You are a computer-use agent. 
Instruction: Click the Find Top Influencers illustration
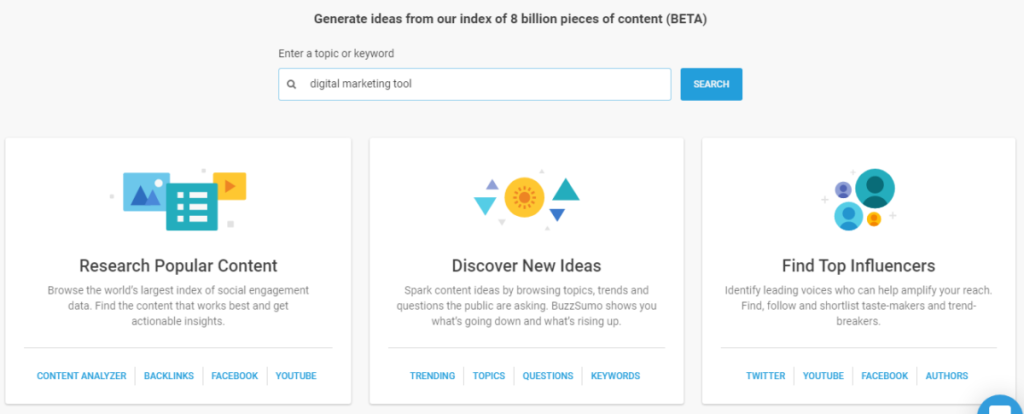pos(858,198)
